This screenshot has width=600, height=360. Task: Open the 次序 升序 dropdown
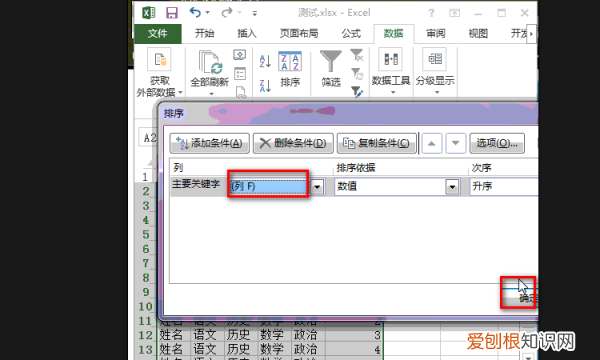504,187
